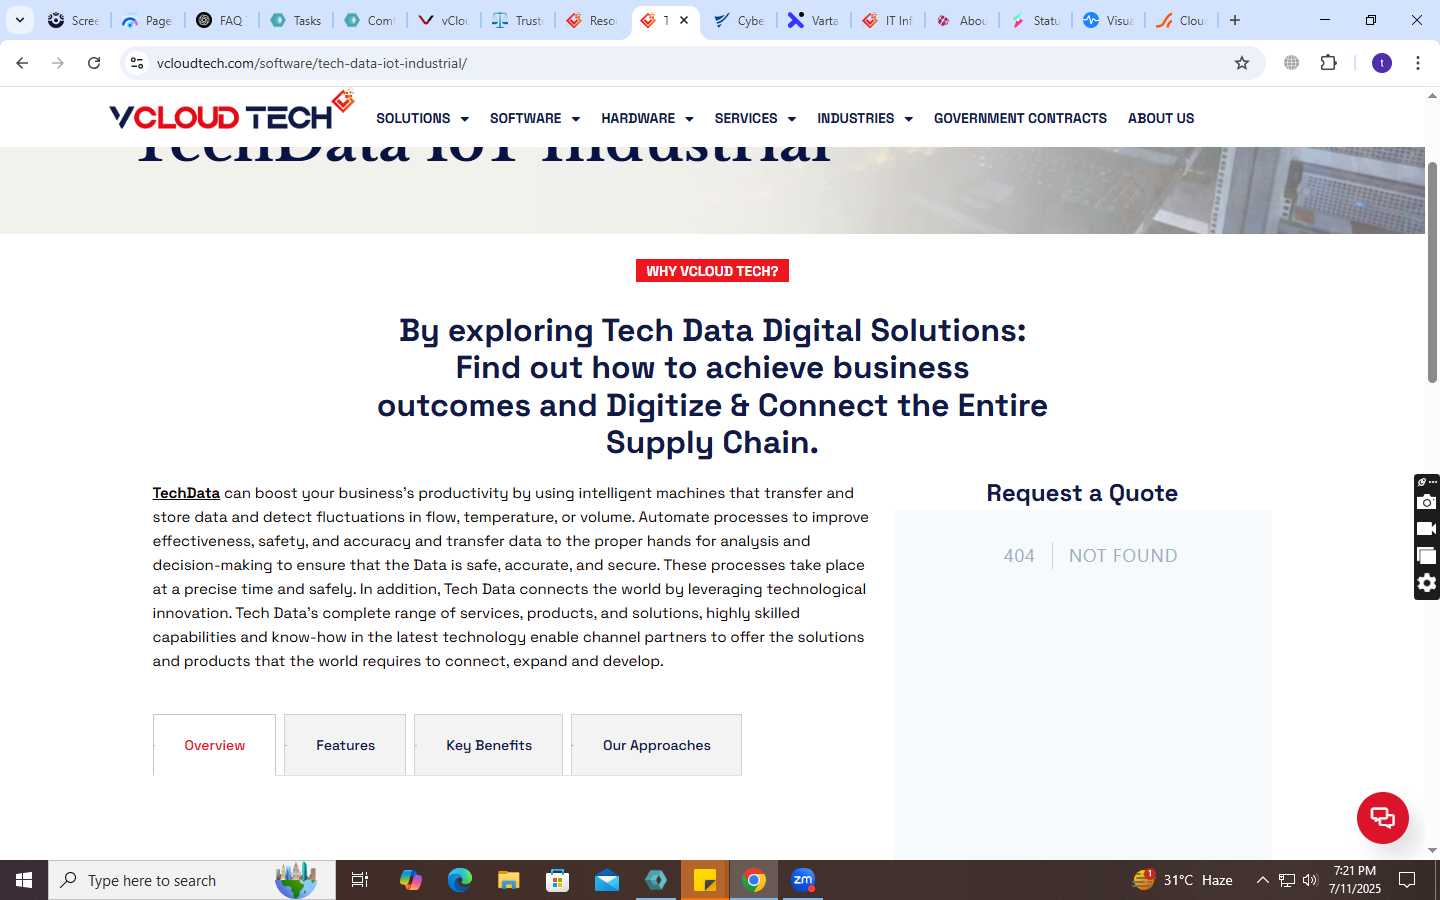1440x900 pixels.
Task: Expand the Services dropdown menu
Action: point(755,118)
